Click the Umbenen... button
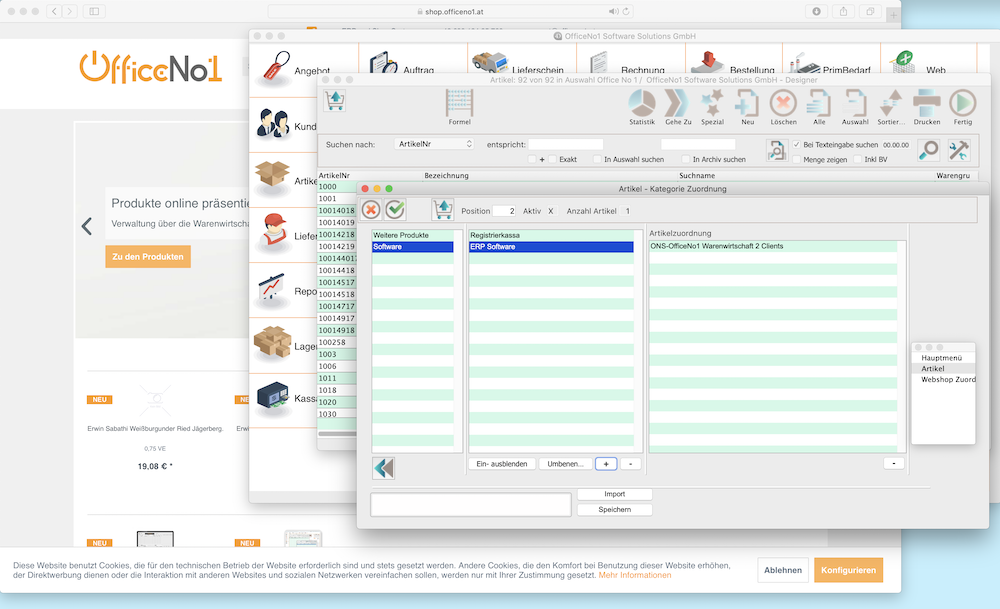This screenshot has width=1000, height=609. click(x=565, y=464)
